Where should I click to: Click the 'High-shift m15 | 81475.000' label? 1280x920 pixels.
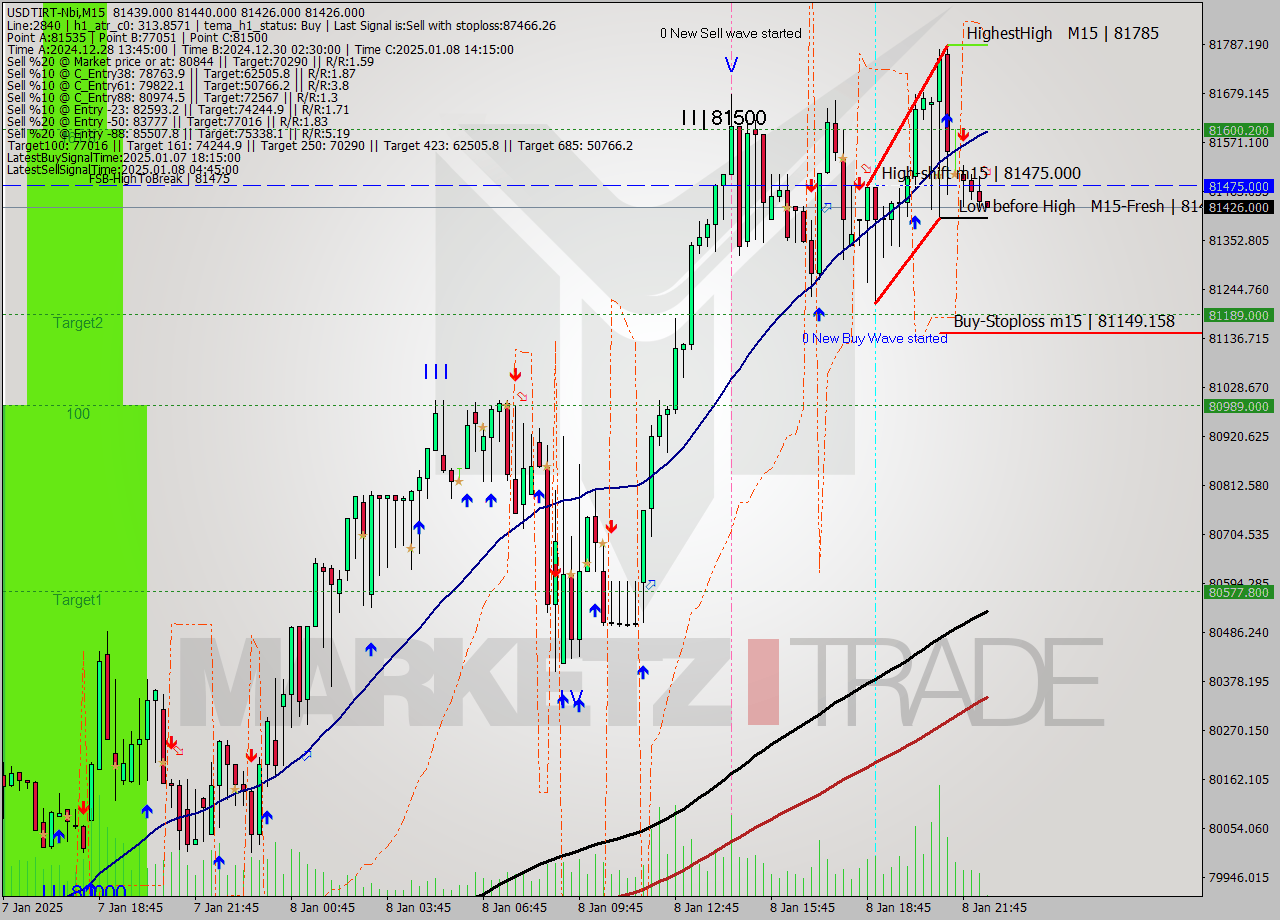pos(981,173)
